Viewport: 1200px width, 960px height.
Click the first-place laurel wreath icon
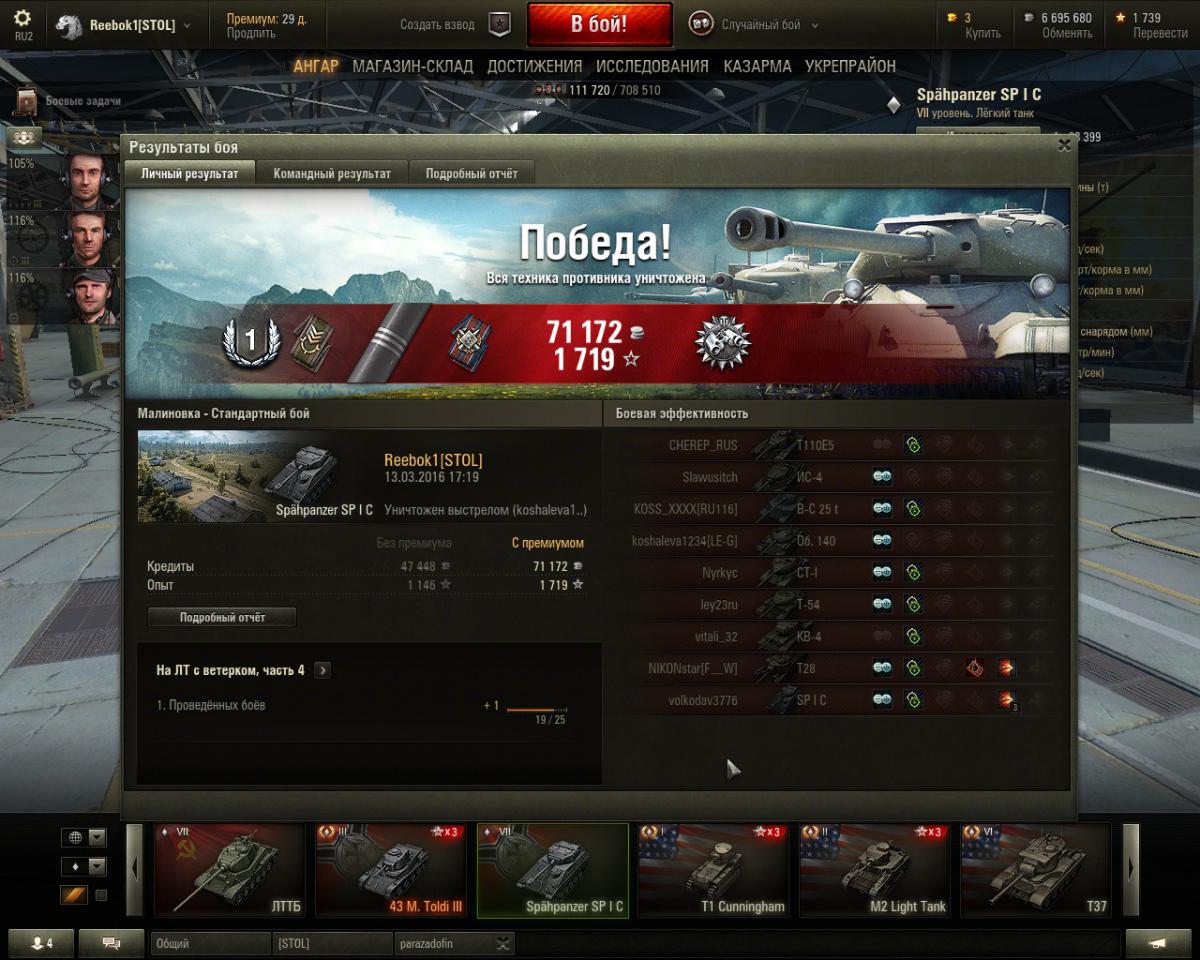250,342
